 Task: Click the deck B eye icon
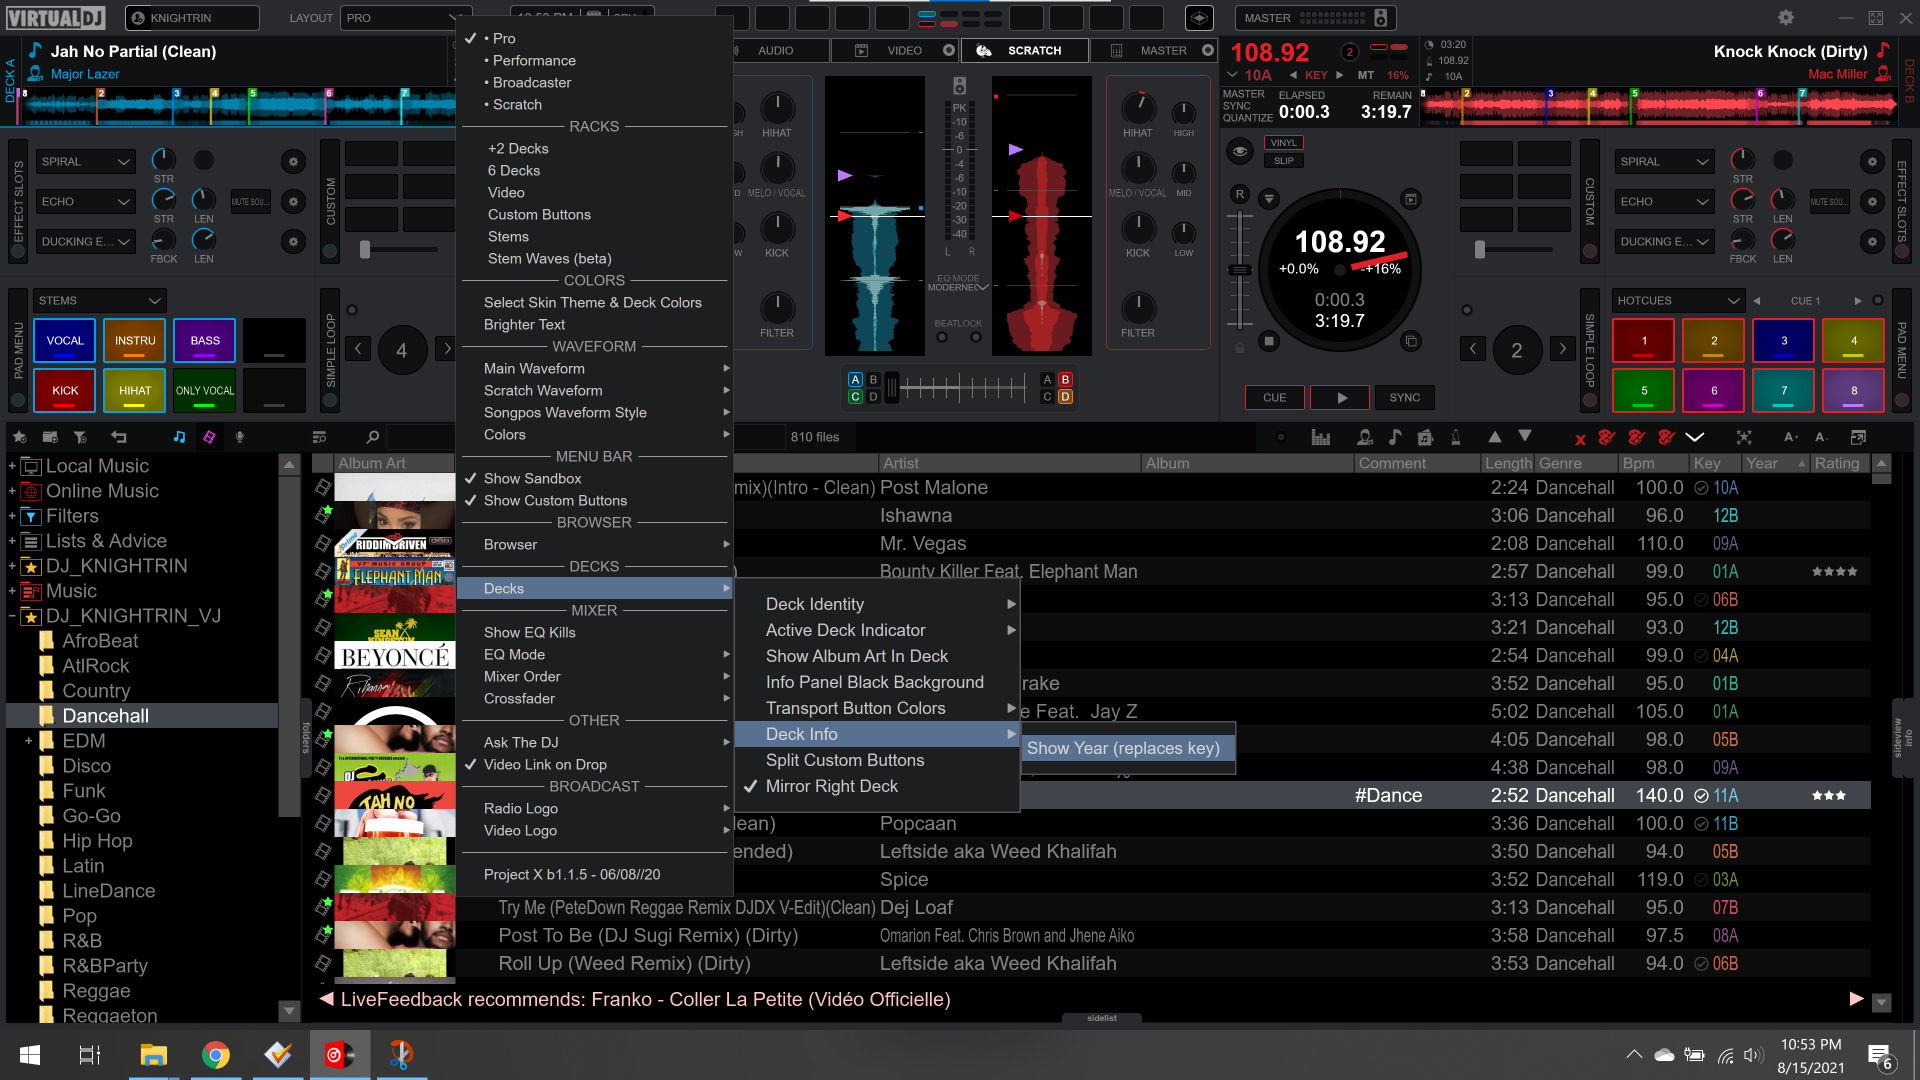click(x=1240, y=151)
